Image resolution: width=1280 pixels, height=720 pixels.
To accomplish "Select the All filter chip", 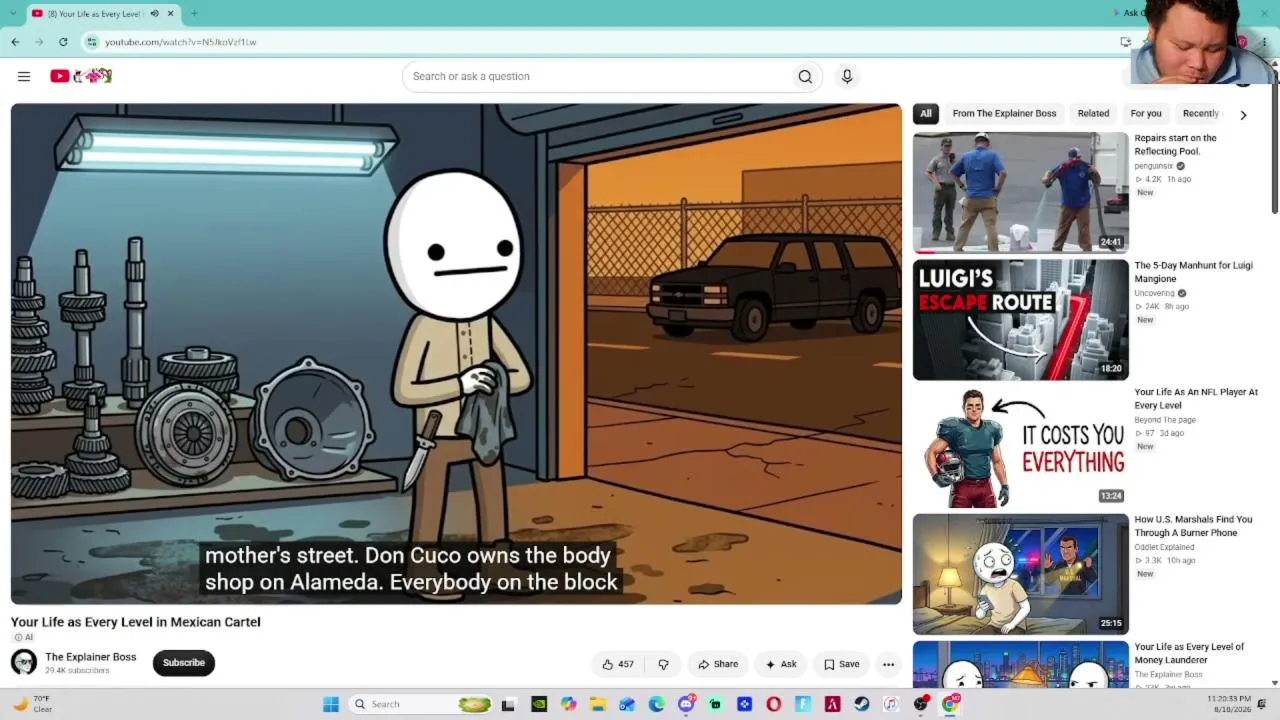I will coord(926,114).
